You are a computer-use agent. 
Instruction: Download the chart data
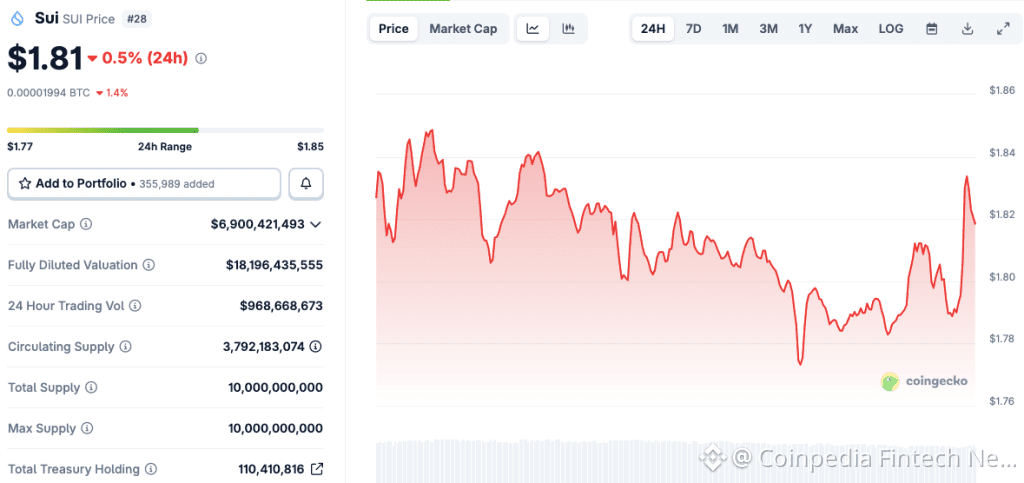pos(967,29)
